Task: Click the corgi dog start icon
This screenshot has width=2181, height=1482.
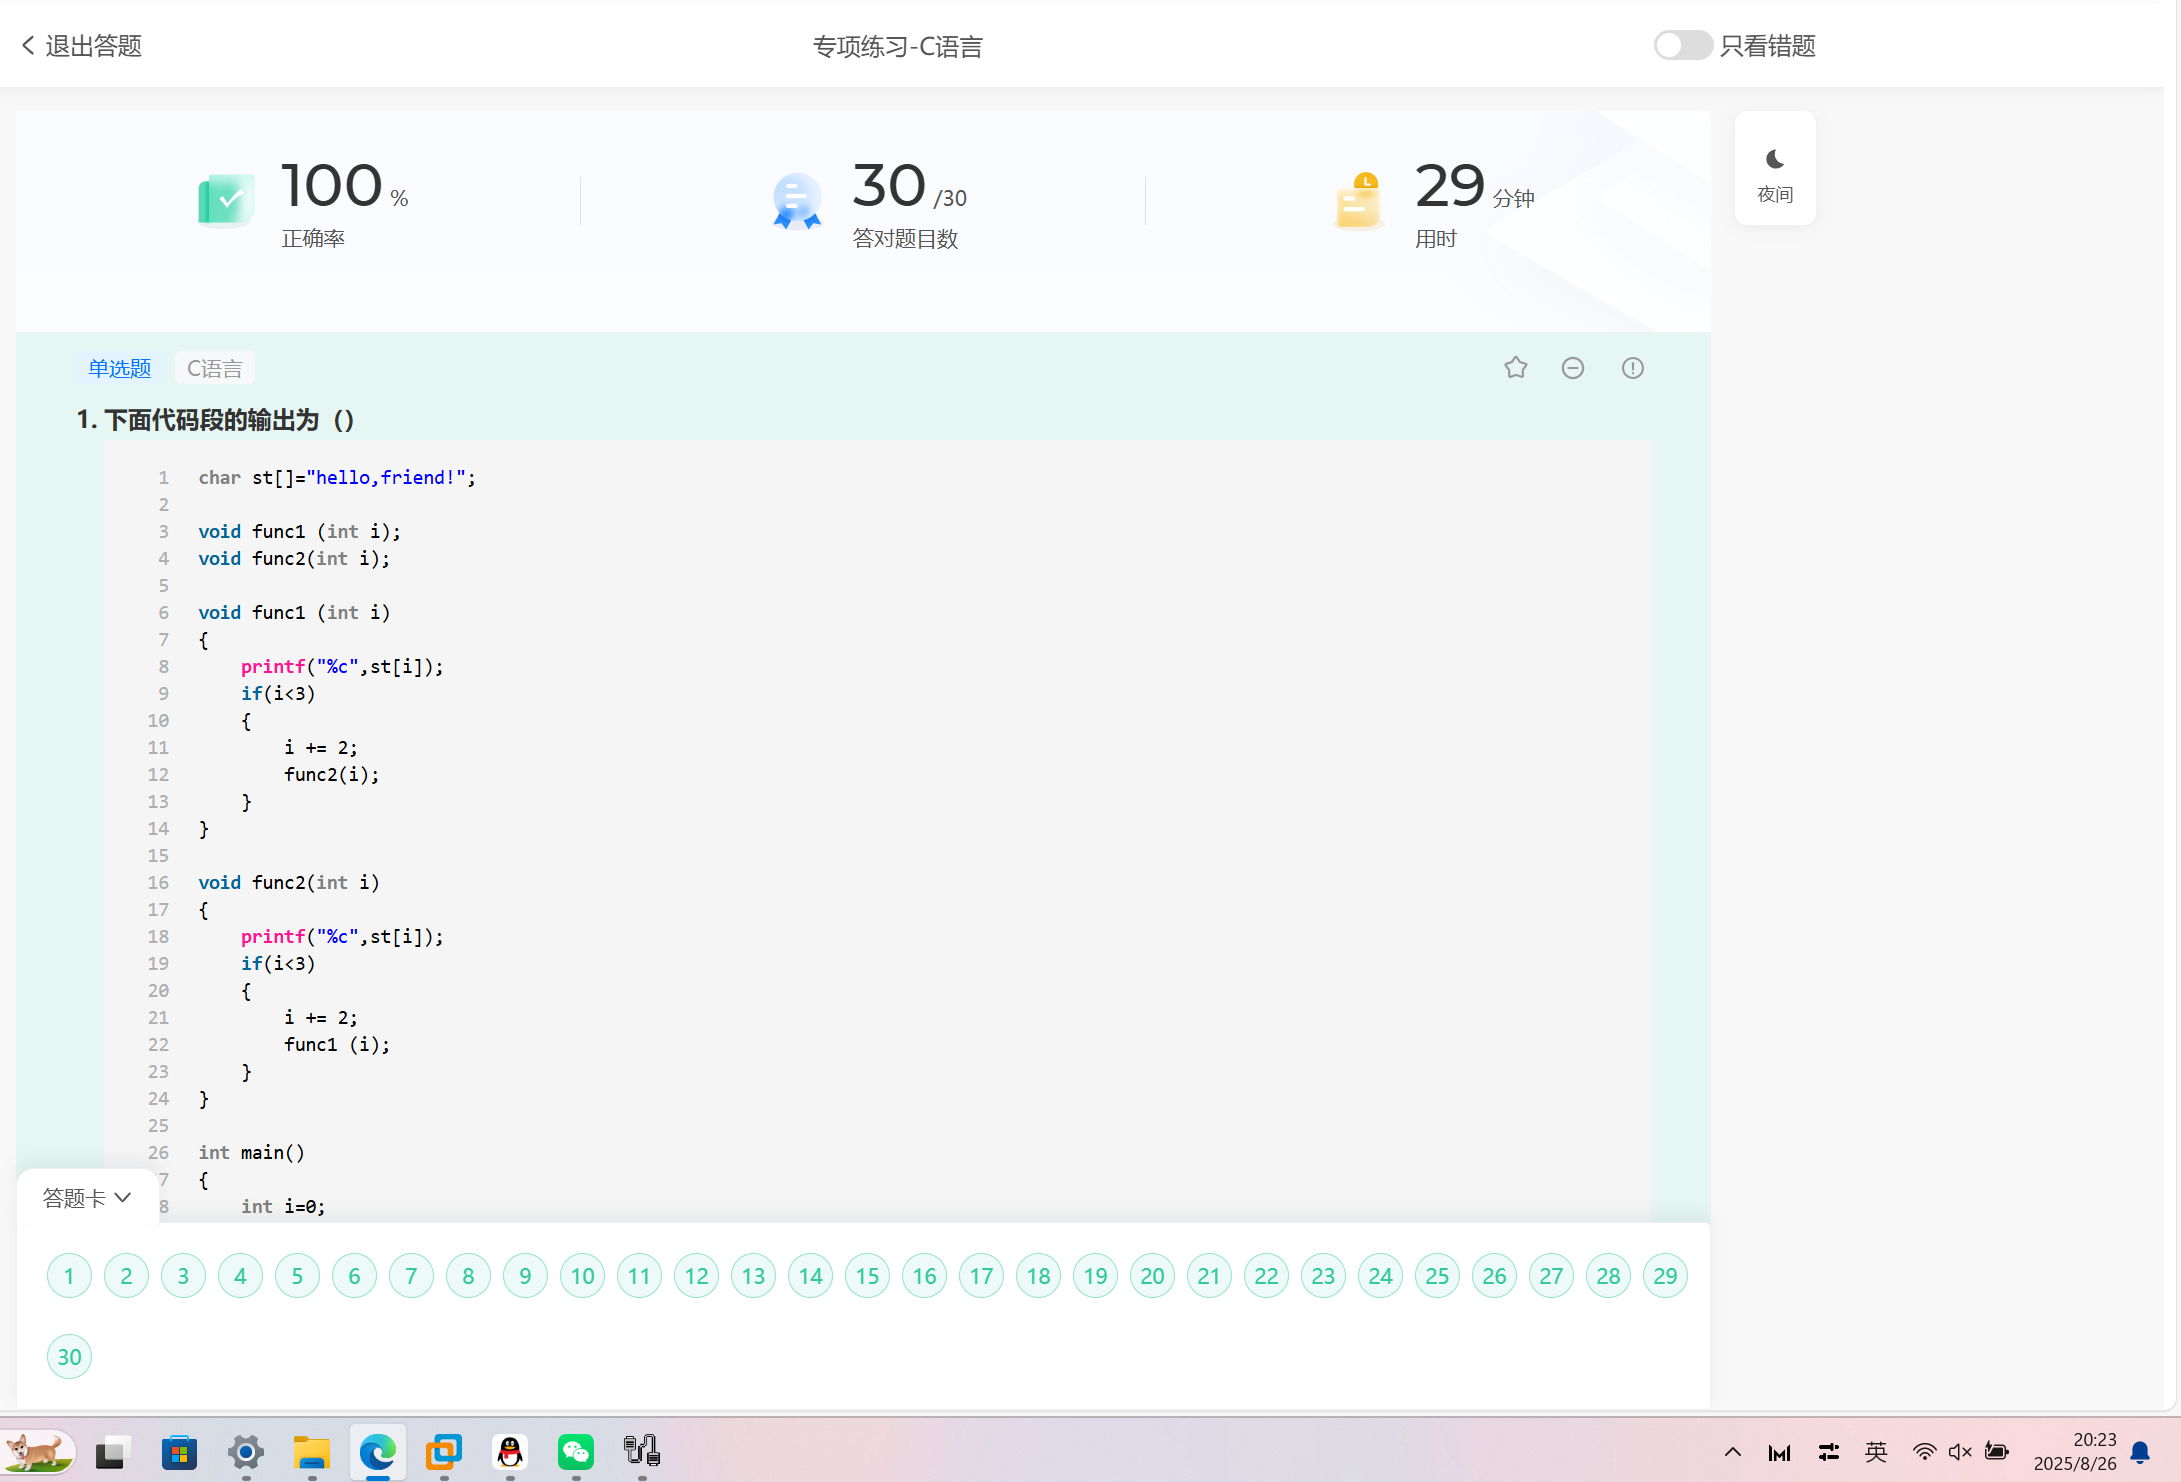Action: click(x=38, y=1452)
